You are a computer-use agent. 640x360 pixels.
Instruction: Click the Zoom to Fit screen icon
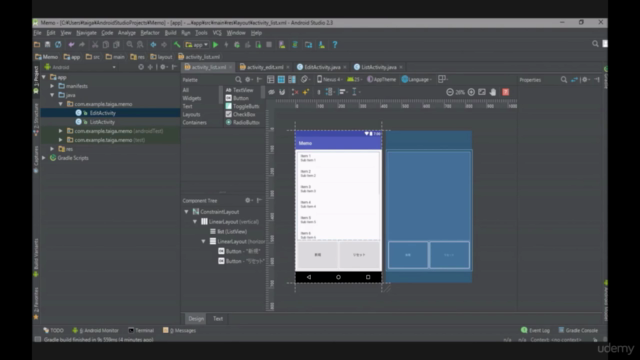(x=482, y=92)
